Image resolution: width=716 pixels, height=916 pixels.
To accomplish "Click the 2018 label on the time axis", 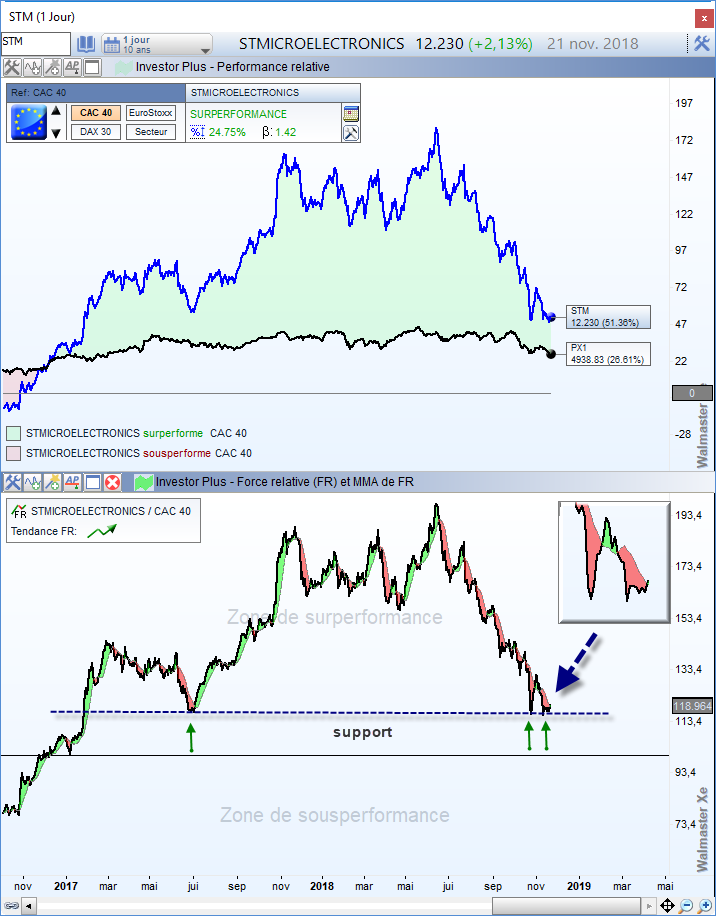I will coord(322,886).
